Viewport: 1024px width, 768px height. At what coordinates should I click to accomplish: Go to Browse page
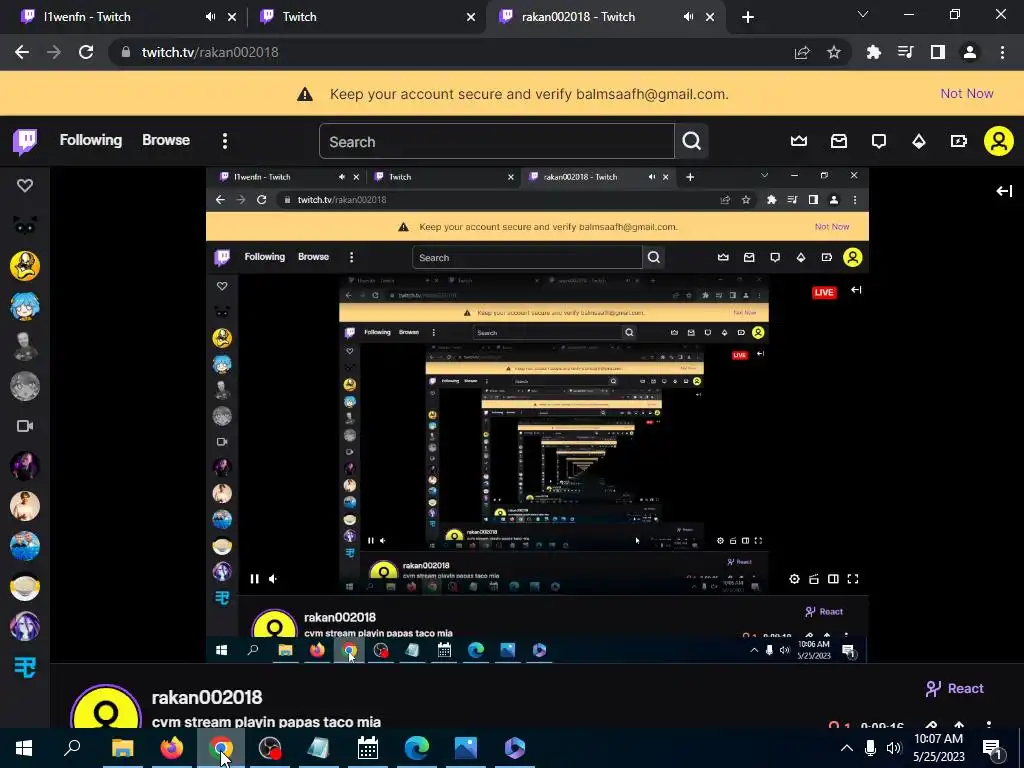[x=166, y=140]
